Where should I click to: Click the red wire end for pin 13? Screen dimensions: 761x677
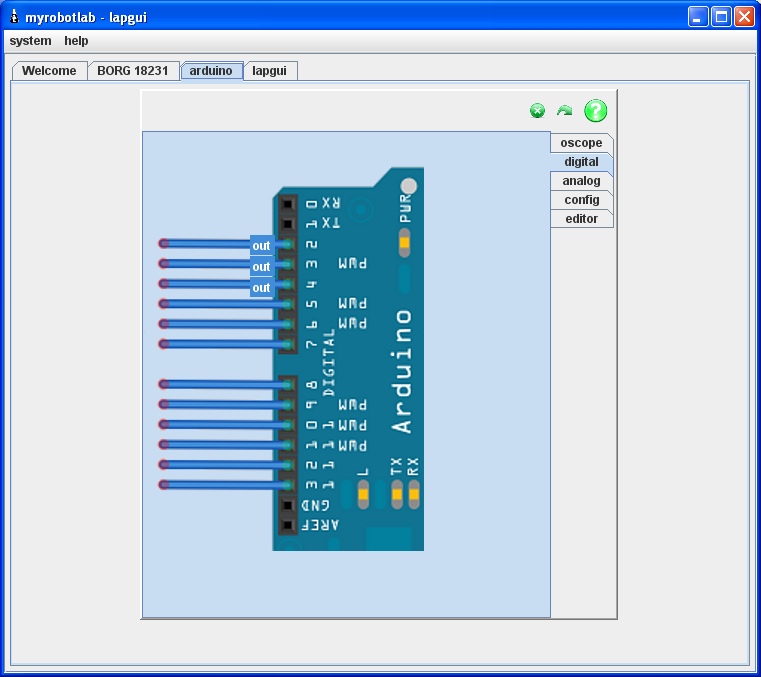coord(164,485)
